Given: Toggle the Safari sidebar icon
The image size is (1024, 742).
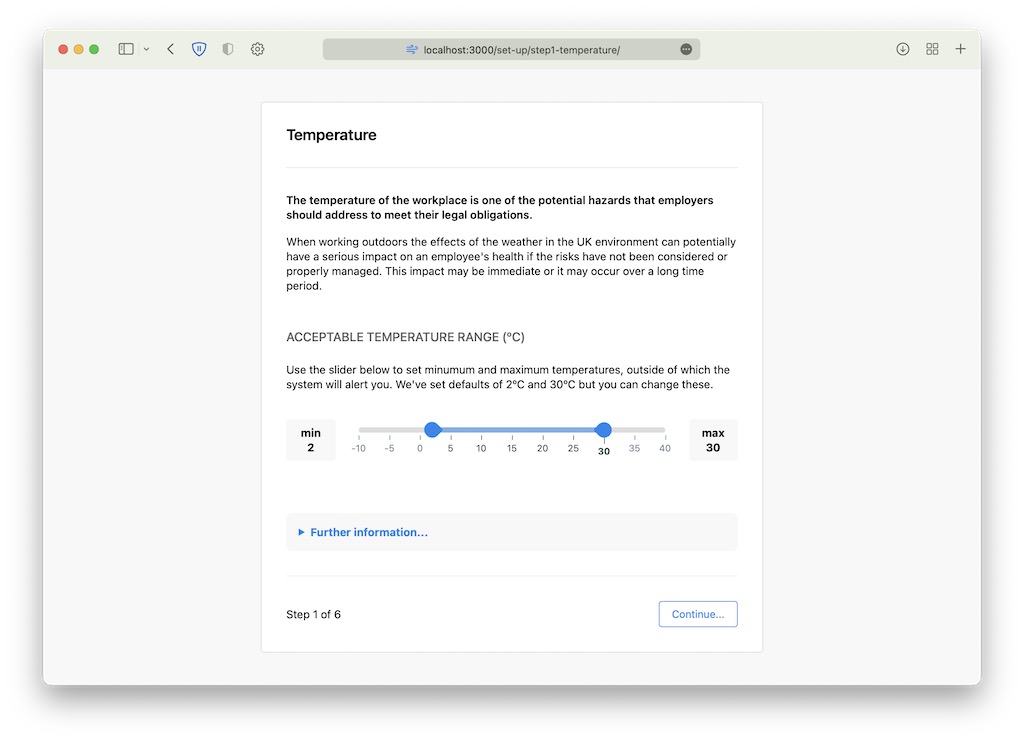Looking at the screenshot, I should pyautogui.click(x=126, y=49).
